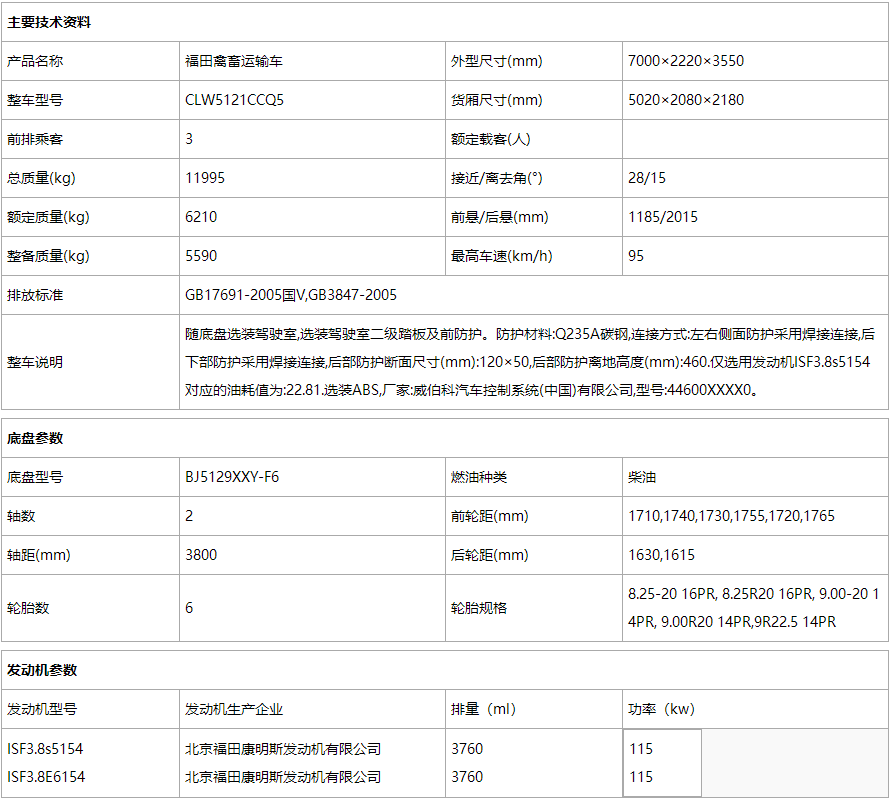Click the value 3 beside 前排乘客

[x=189, y=139]
